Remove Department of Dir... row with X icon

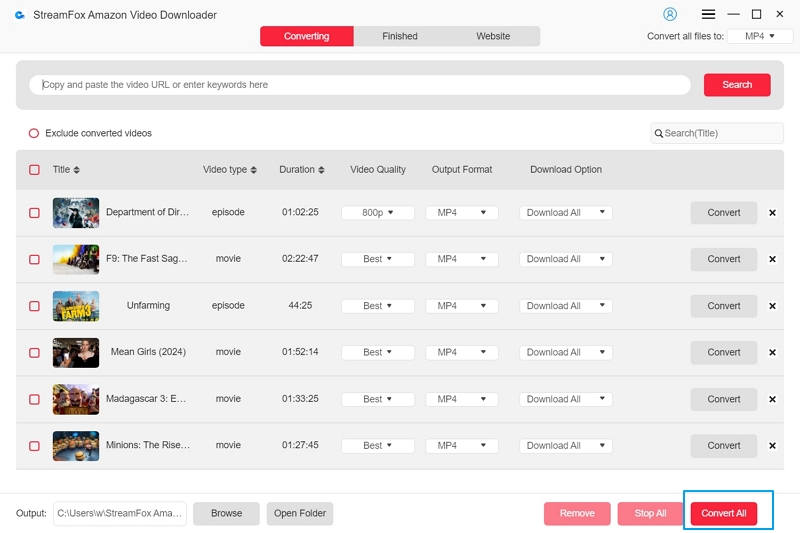[772, 213]
